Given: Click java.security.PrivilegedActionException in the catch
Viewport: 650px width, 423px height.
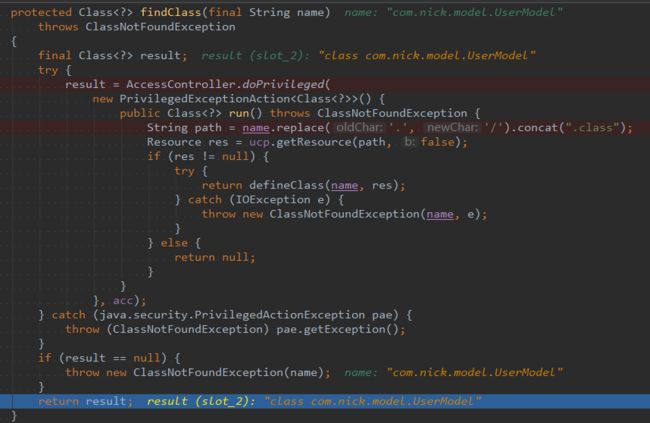Looking at the screenshot, I should [232, 315].
